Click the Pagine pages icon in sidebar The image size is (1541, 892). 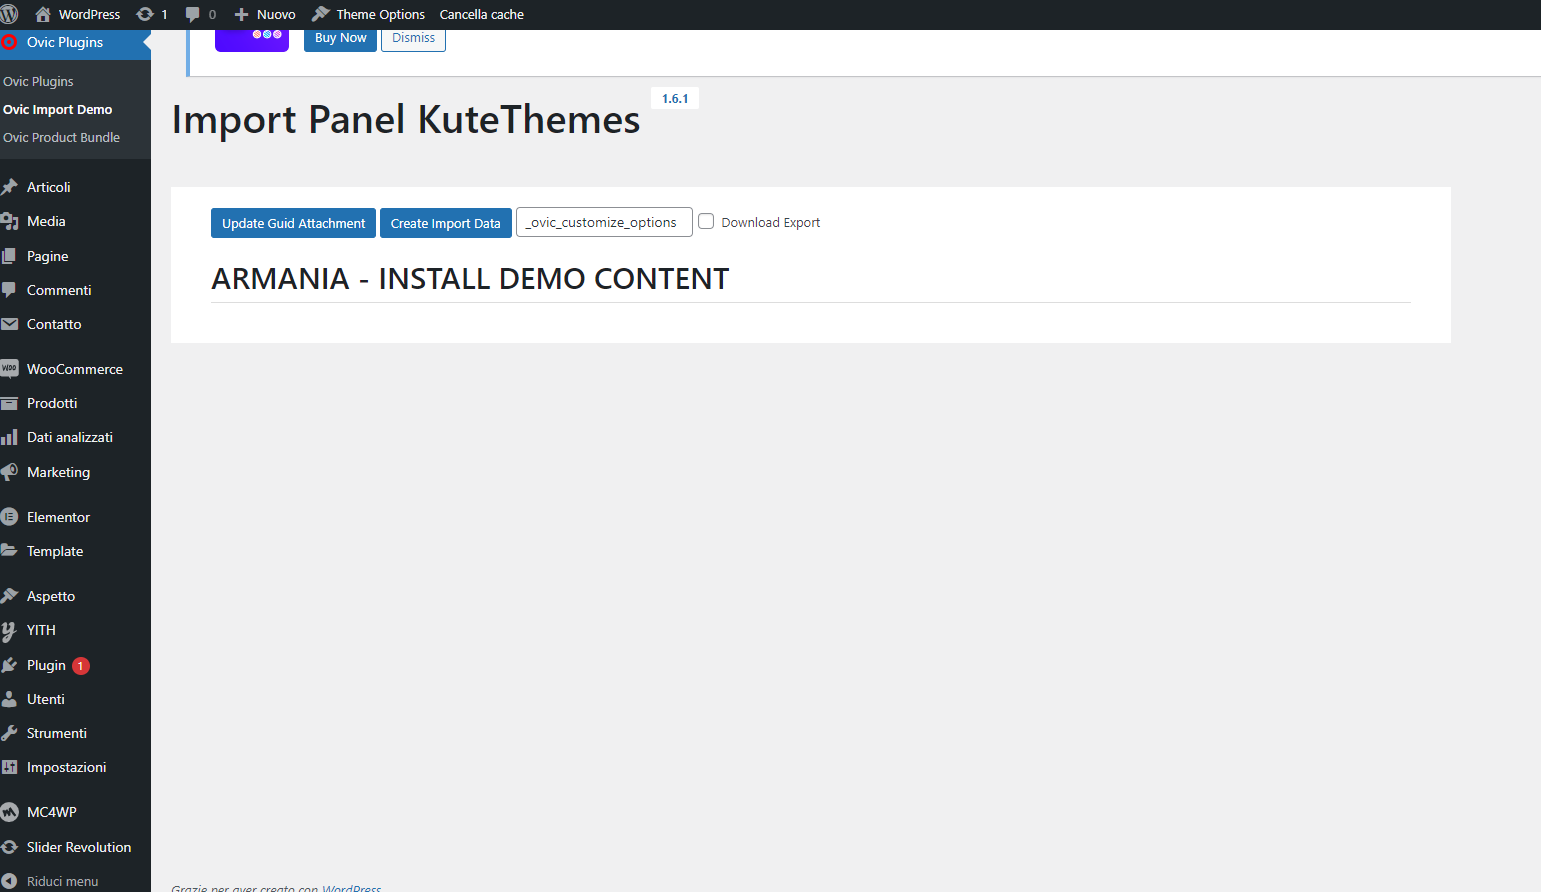9,256
